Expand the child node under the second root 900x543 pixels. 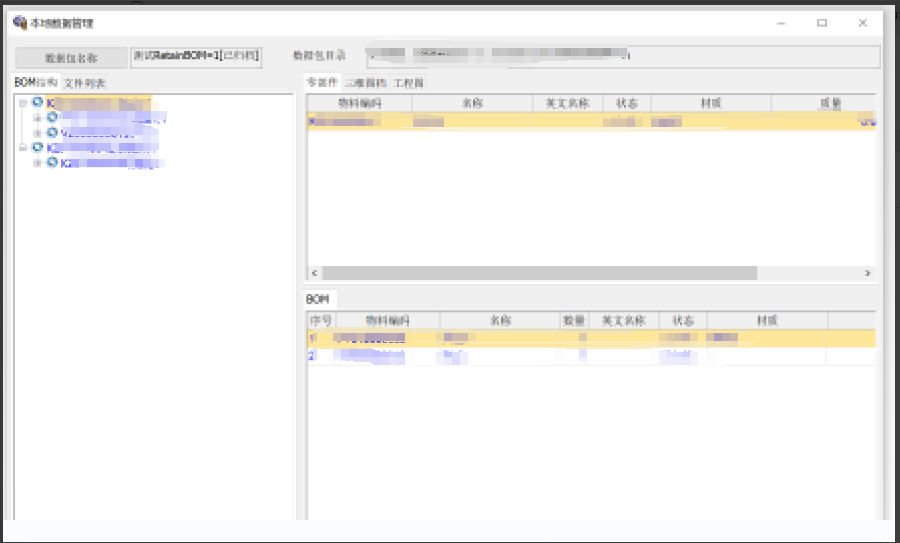coord(37,162)
